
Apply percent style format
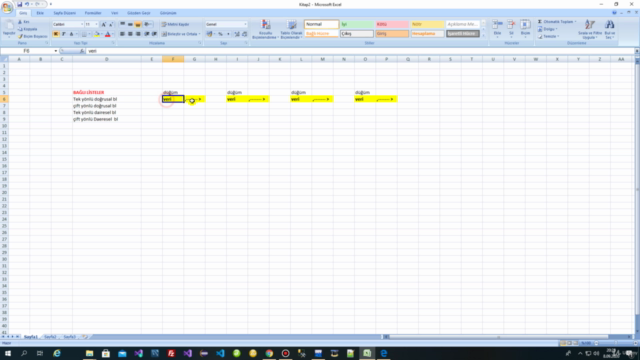point(220,34)
